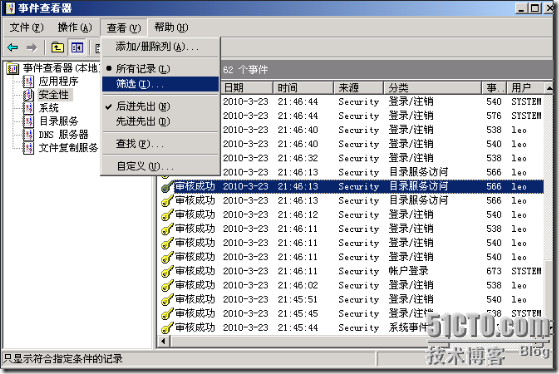The height and width of the screenshot is (374, 559).
Task: Click key icon of the 21:46:12 event
Action: coord(167,215)
